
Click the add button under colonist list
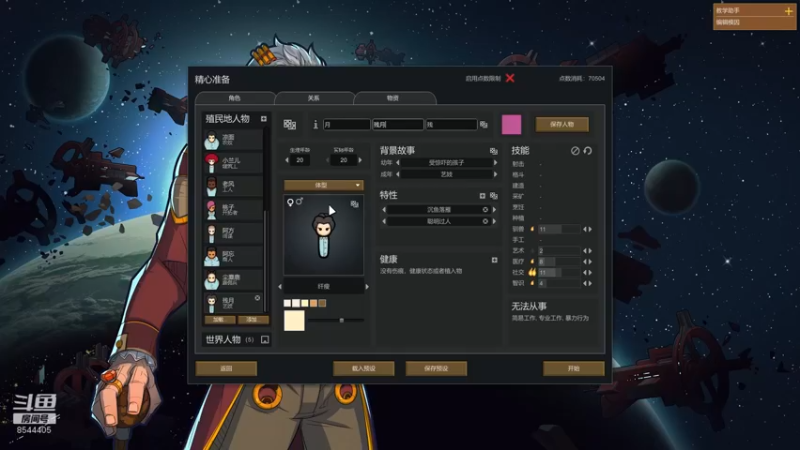point(253,320)
